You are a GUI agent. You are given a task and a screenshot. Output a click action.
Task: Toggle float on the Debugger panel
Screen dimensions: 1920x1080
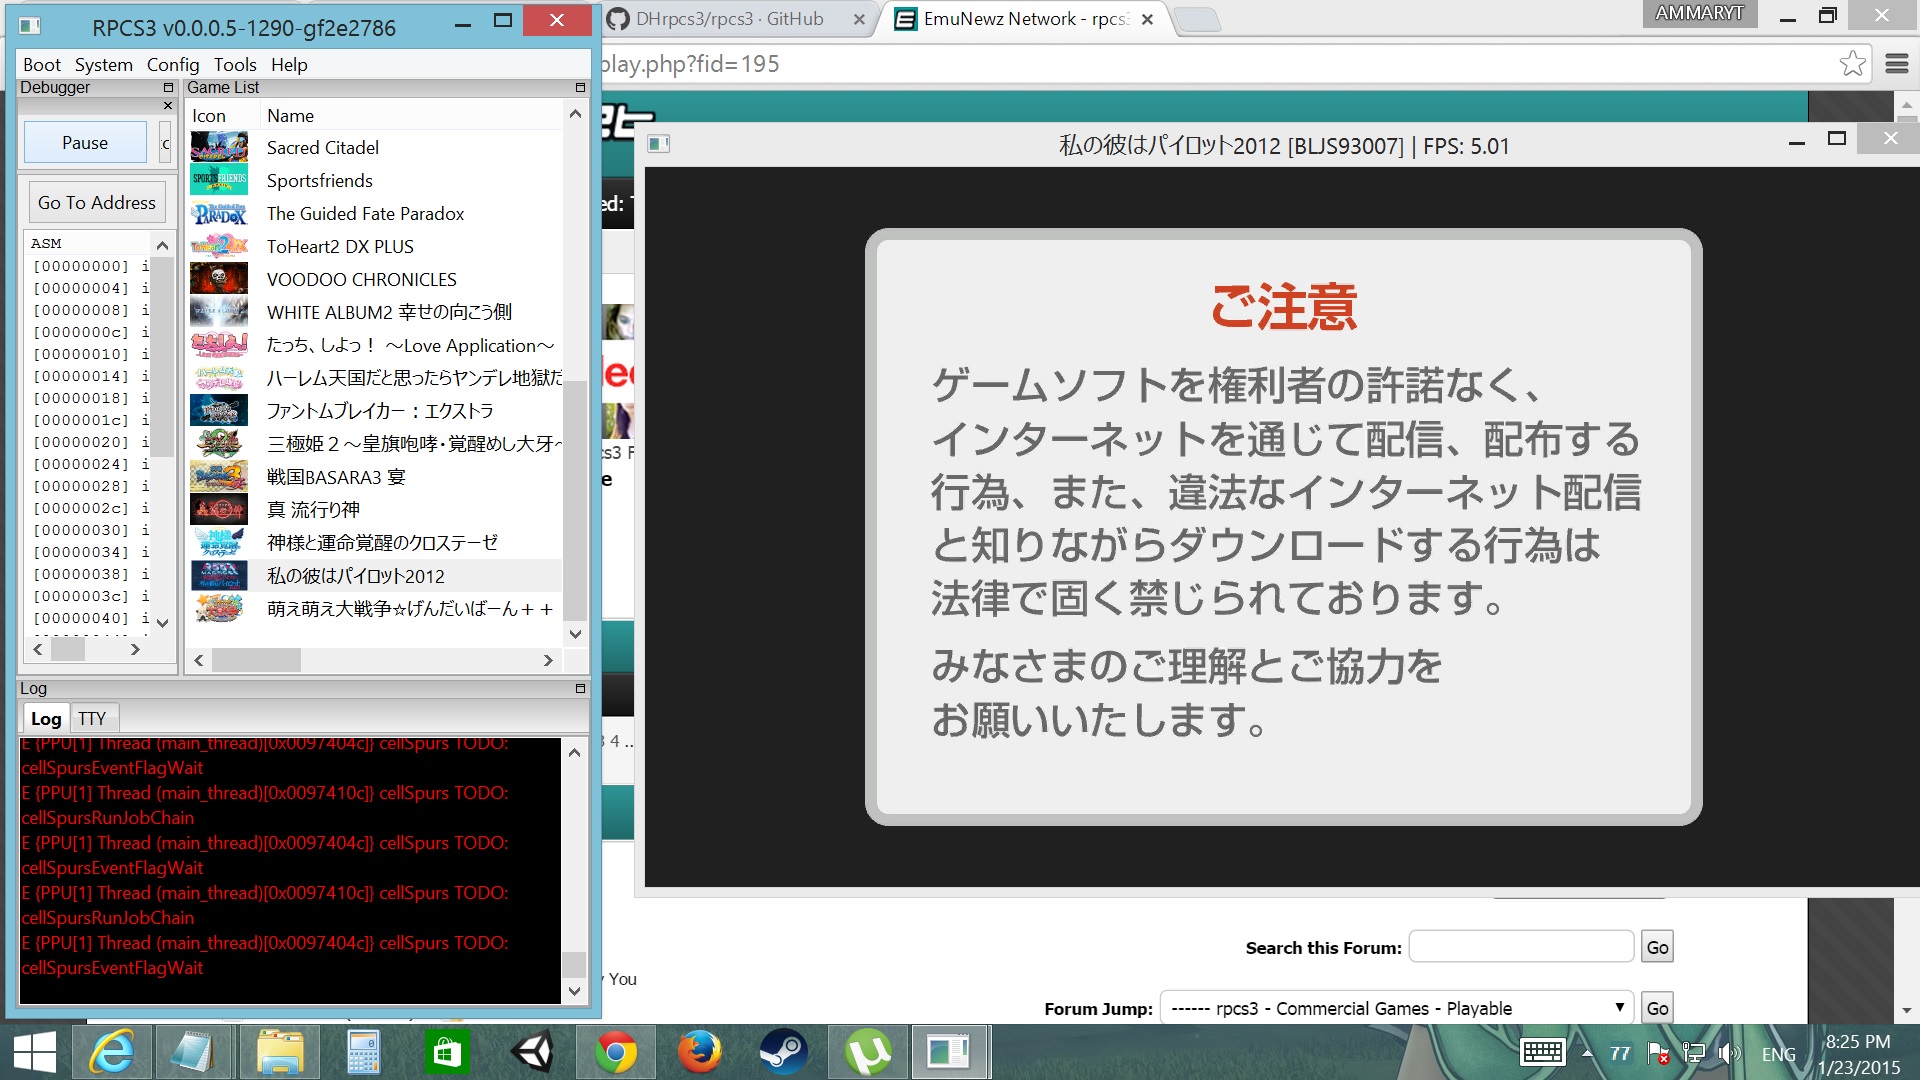(x=168, y=88)
